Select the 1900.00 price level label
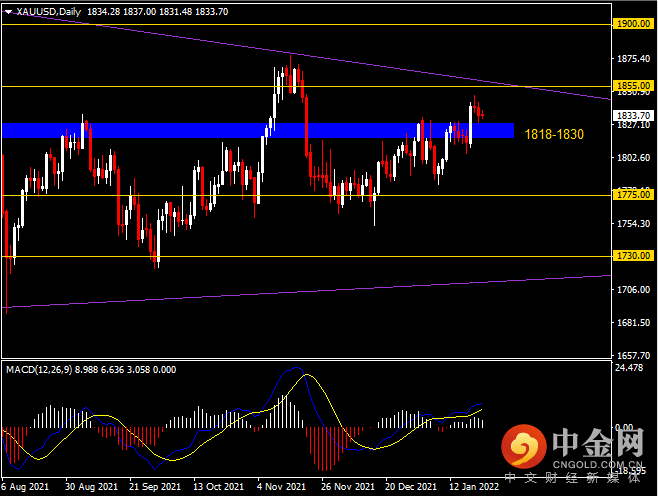The width and height of the screenshot is (658, 496). (633, 24)
